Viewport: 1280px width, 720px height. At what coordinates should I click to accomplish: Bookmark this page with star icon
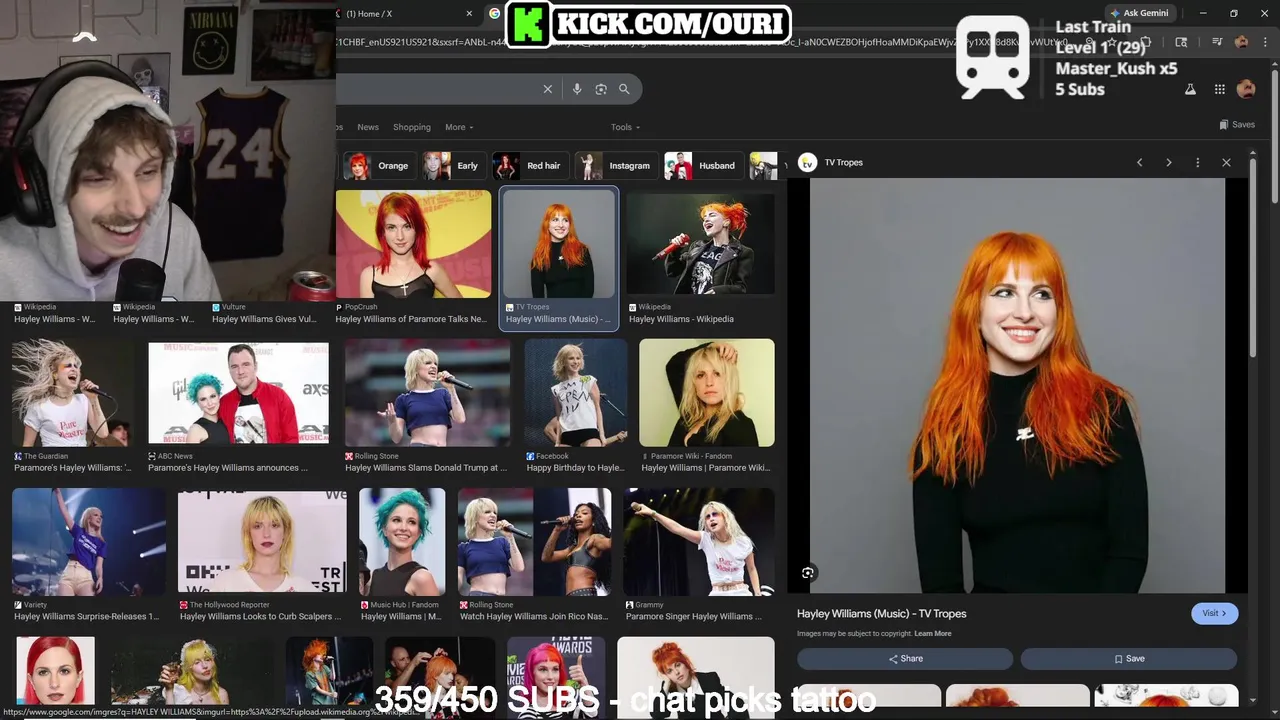(1110, 42)
